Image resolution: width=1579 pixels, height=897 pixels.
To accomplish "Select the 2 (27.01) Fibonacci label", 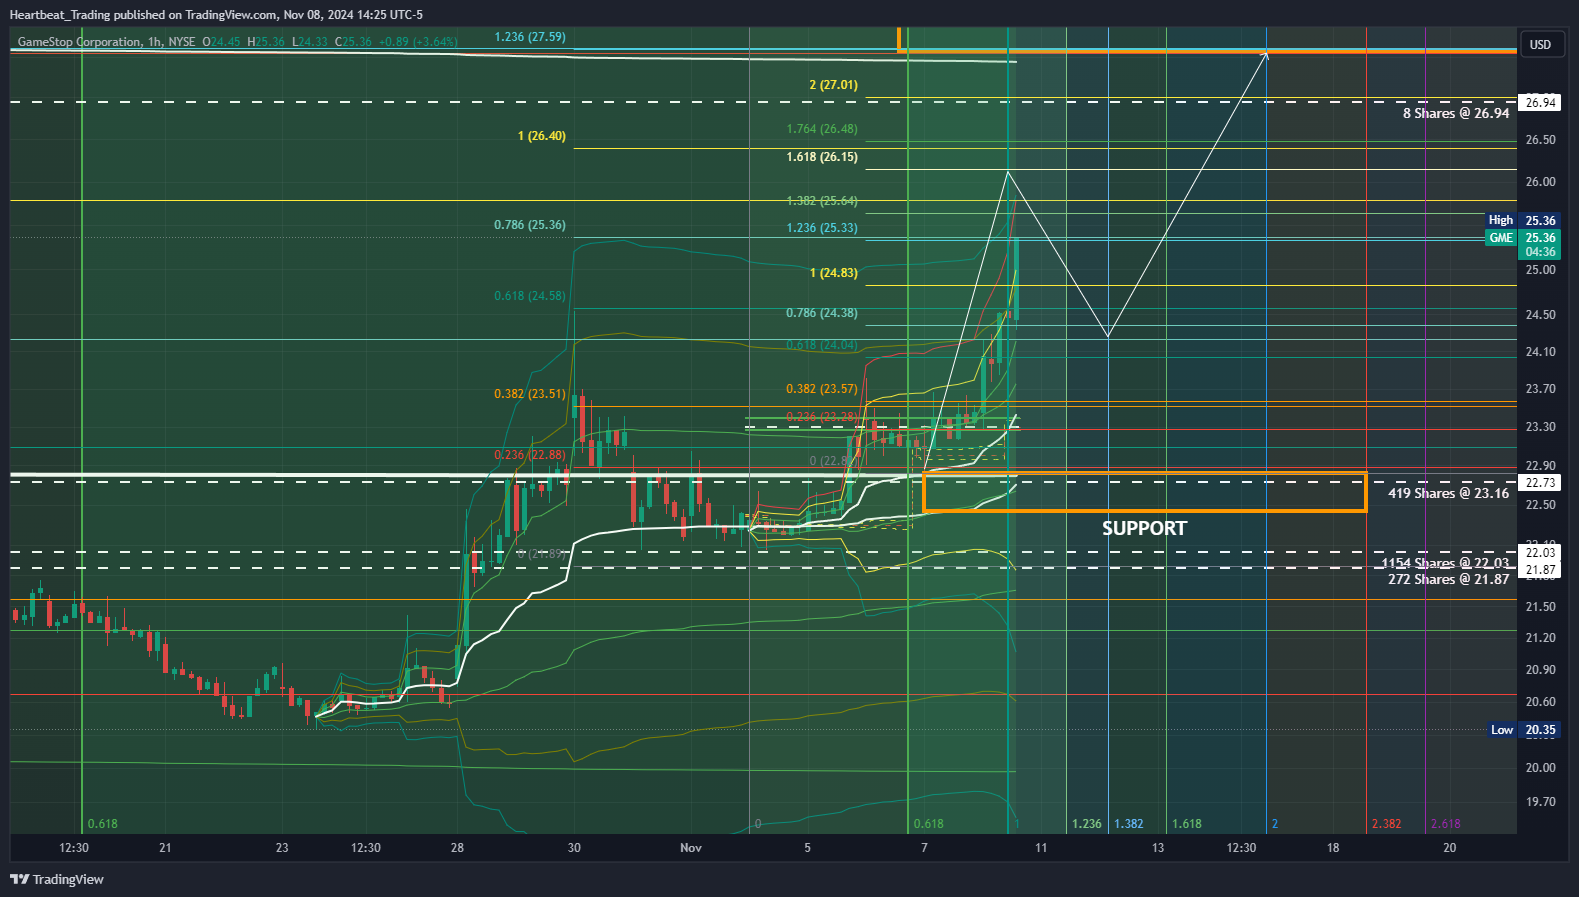I will [x=833, y=85].
